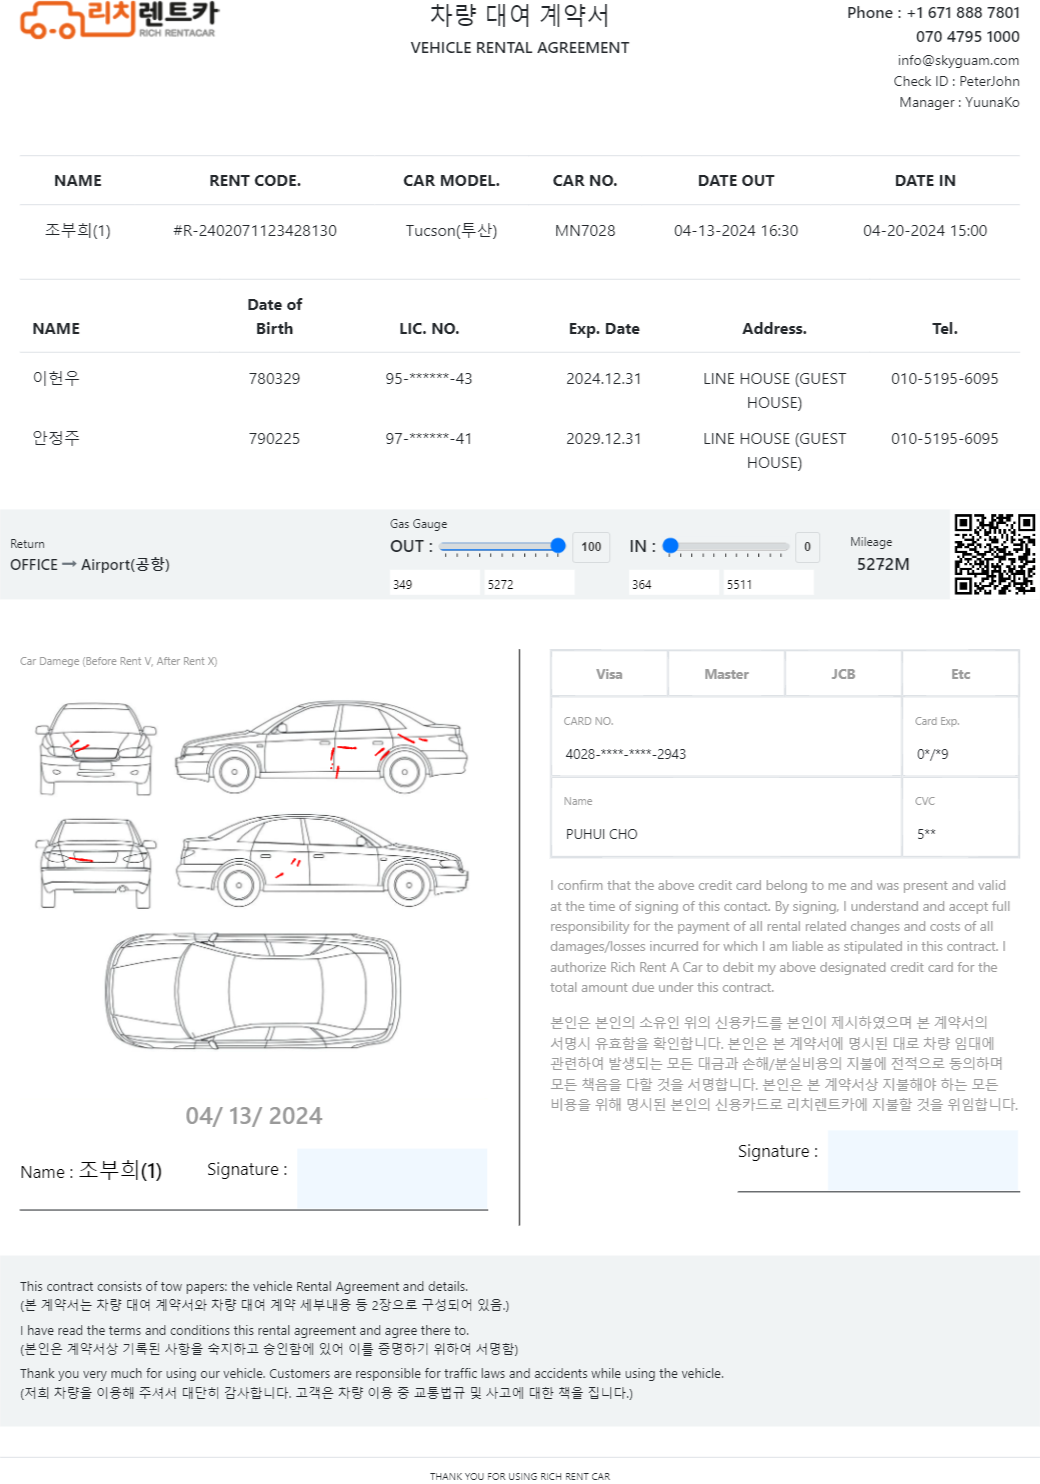Click license number 95-******-43
This screenshot has width=1040, height=1484.
click(x=429, y=379)
